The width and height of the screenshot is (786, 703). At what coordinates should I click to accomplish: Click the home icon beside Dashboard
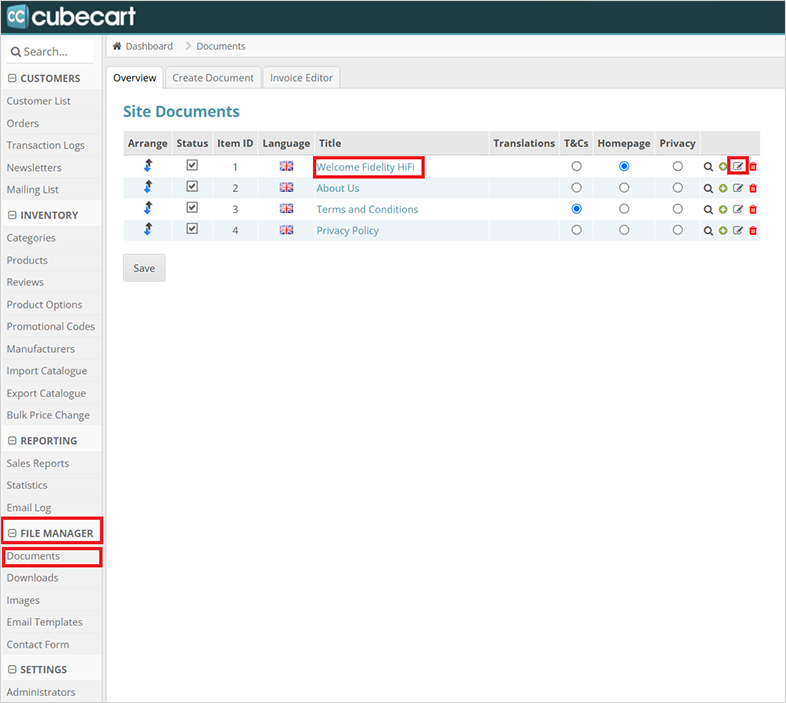(x=117, y=46)
